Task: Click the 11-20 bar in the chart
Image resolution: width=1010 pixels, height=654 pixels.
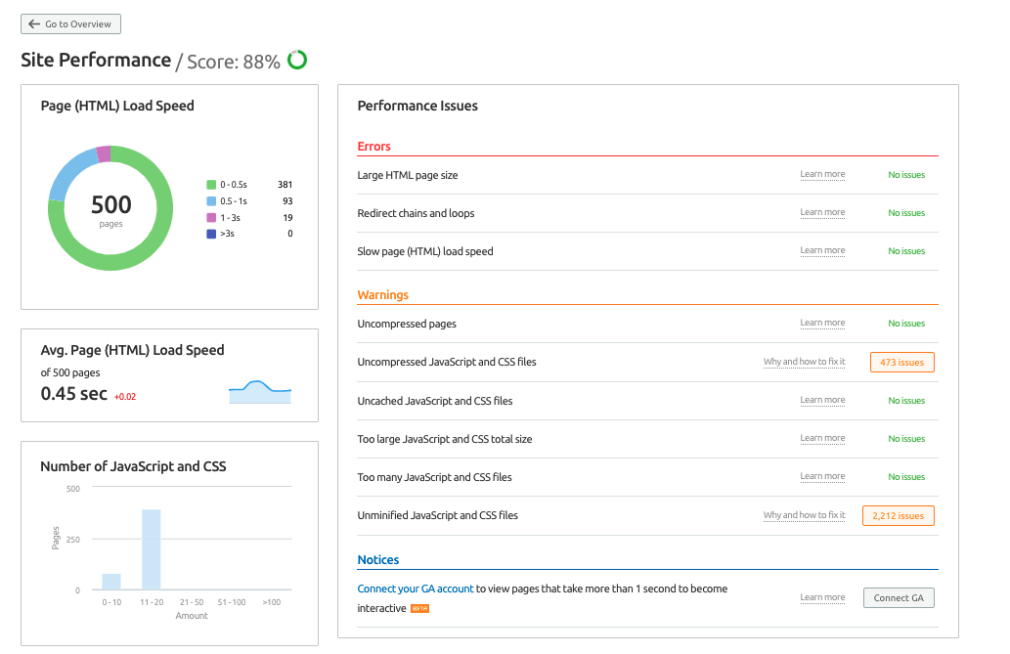Action: point(151,550)
